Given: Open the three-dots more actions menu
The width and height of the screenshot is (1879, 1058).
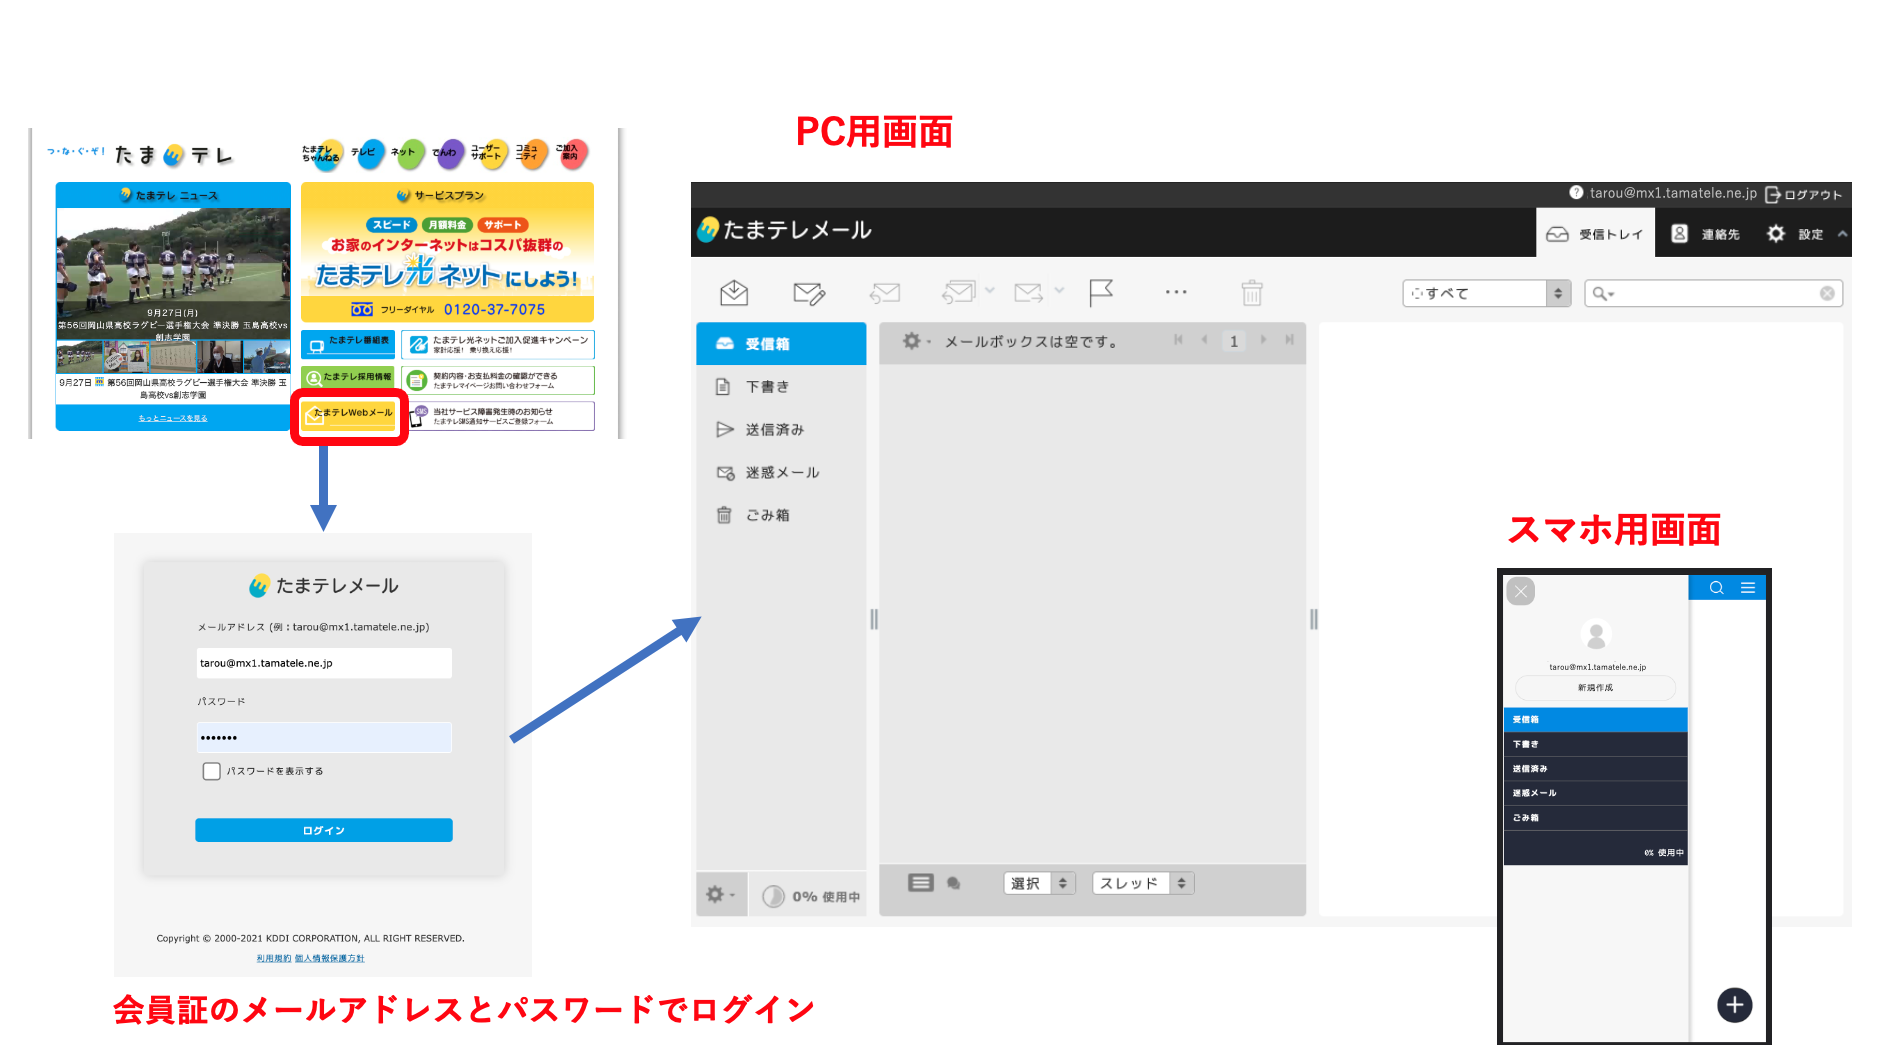Looking at the screenshot, I should [1176, 292].
